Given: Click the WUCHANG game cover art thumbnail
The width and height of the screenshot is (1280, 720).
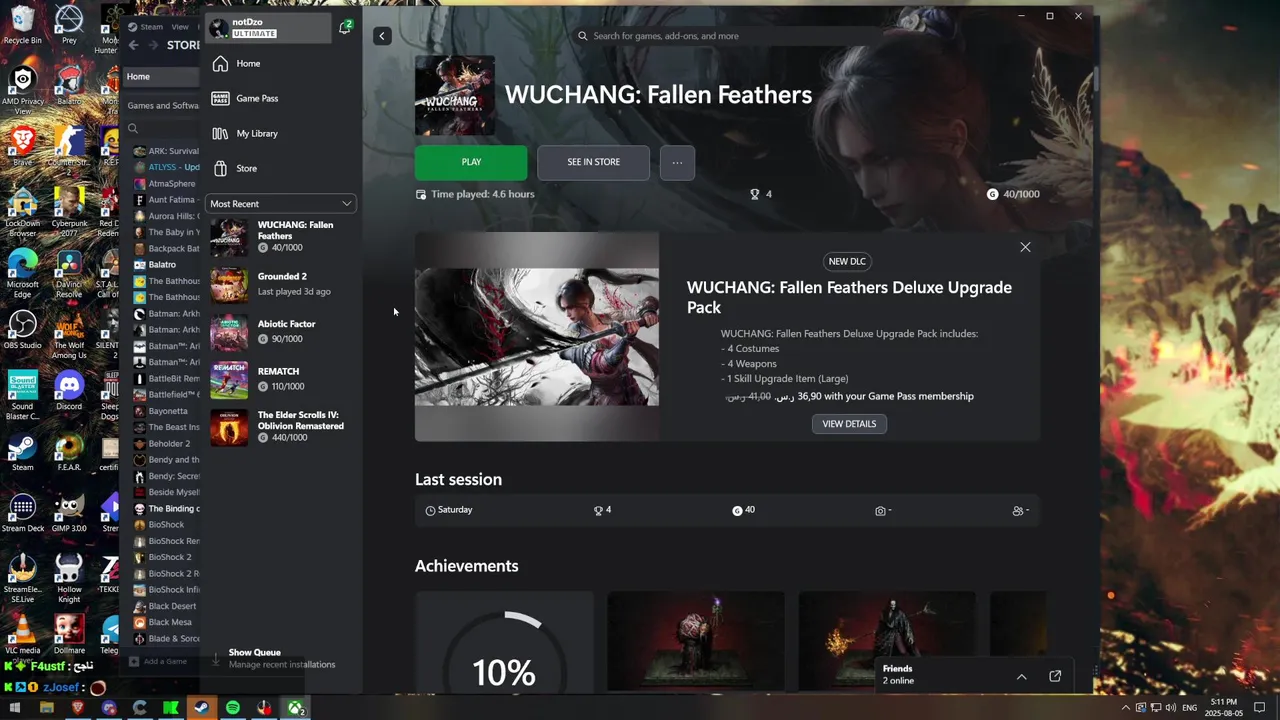Looking at the screenshot, I should coord(455,95).
